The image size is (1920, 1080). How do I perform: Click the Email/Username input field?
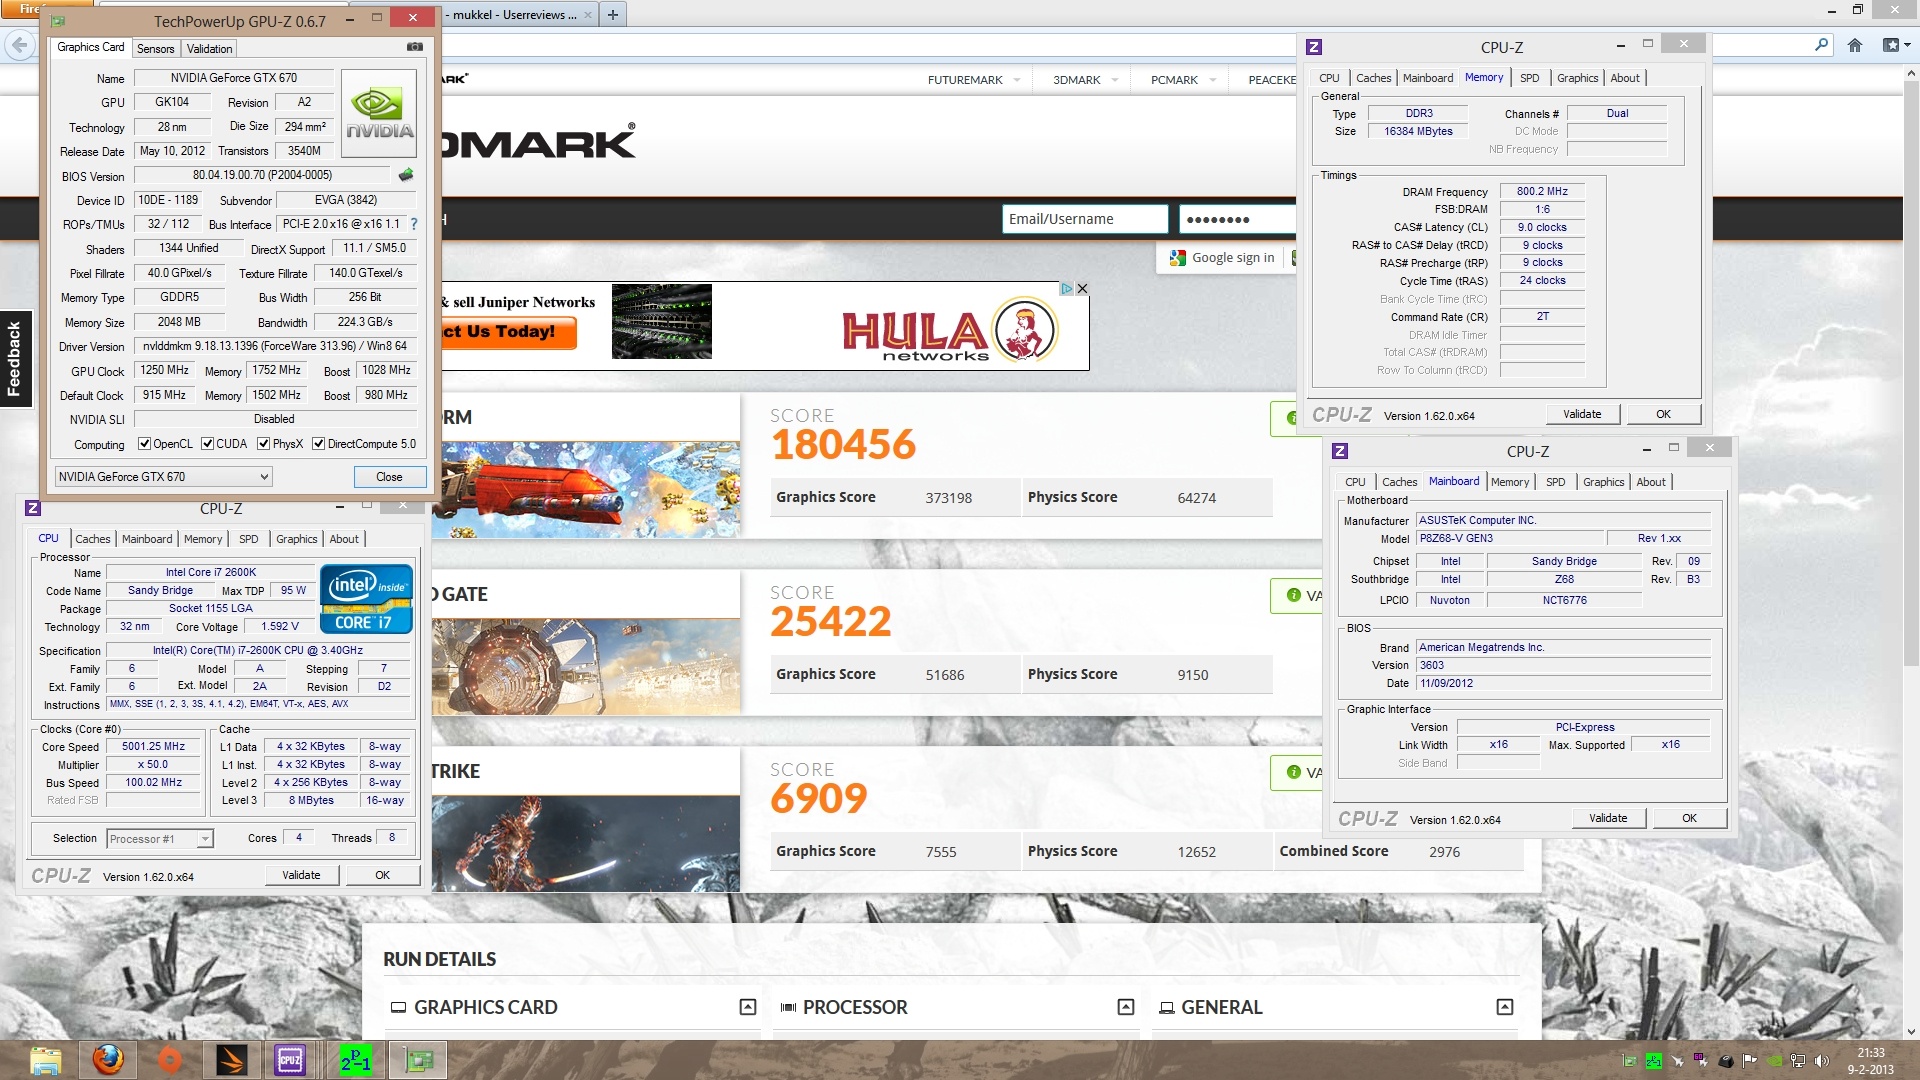(x=1085, y=219)
